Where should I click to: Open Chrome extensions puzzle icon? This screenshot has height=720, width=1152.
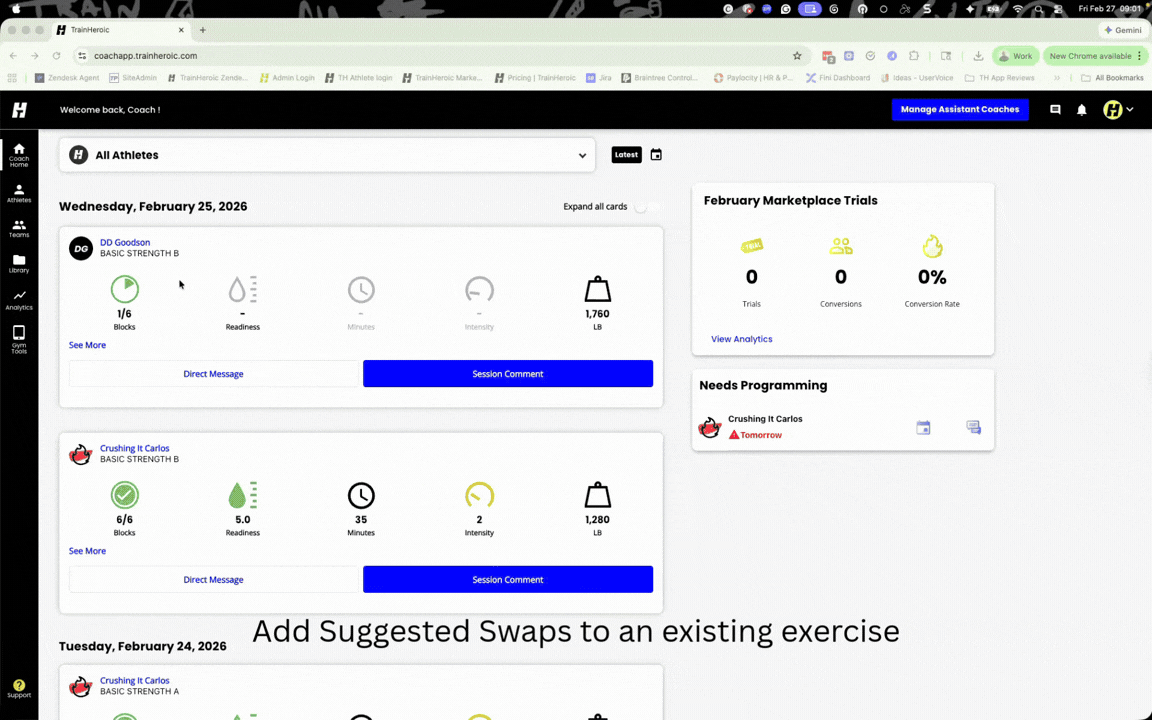pyautogui.click(x=914, y=56)
